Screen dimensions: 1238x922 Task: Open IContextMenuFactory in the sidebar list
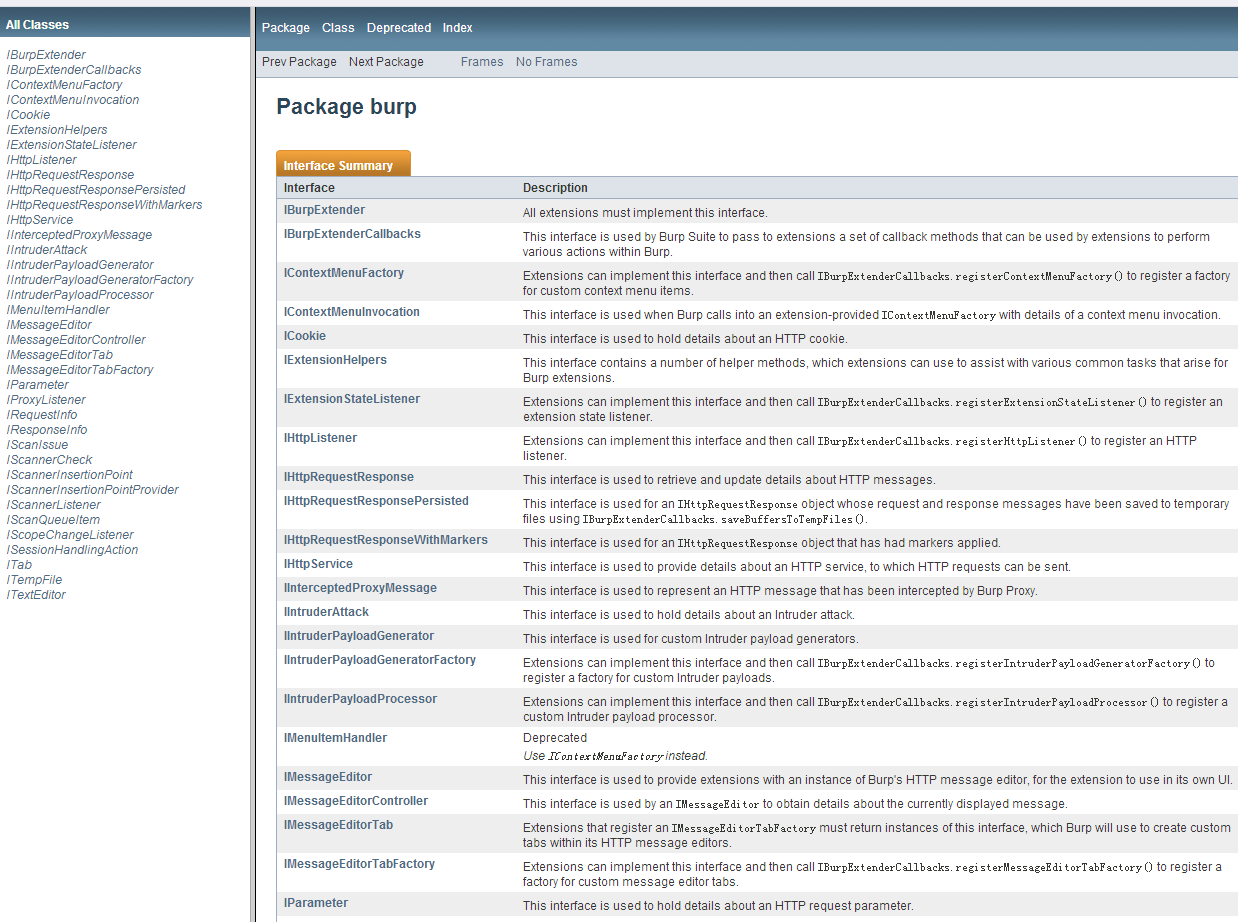pyautogui.click(x=65, y=85)
